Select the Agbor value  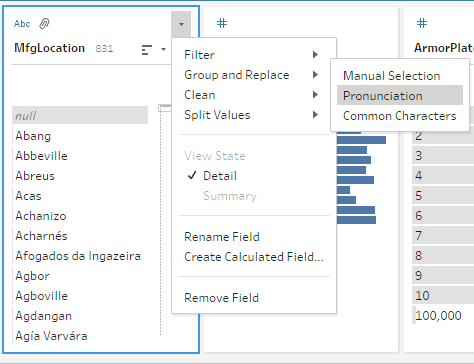click(x=80, y=276)
